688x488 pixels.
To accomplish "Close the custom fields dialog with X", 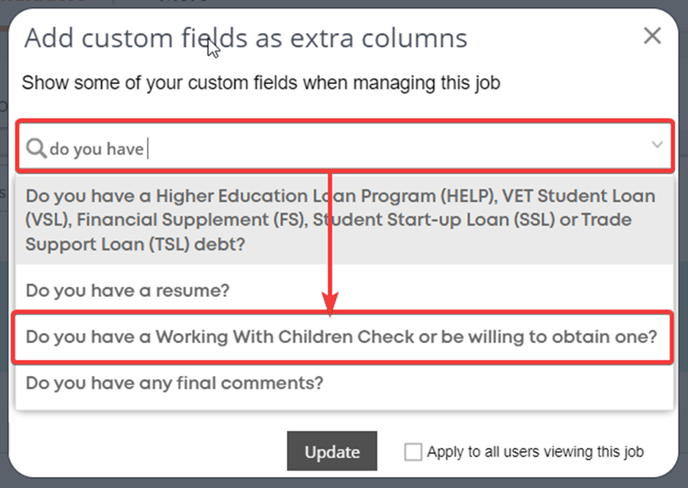I will [652, 36].
